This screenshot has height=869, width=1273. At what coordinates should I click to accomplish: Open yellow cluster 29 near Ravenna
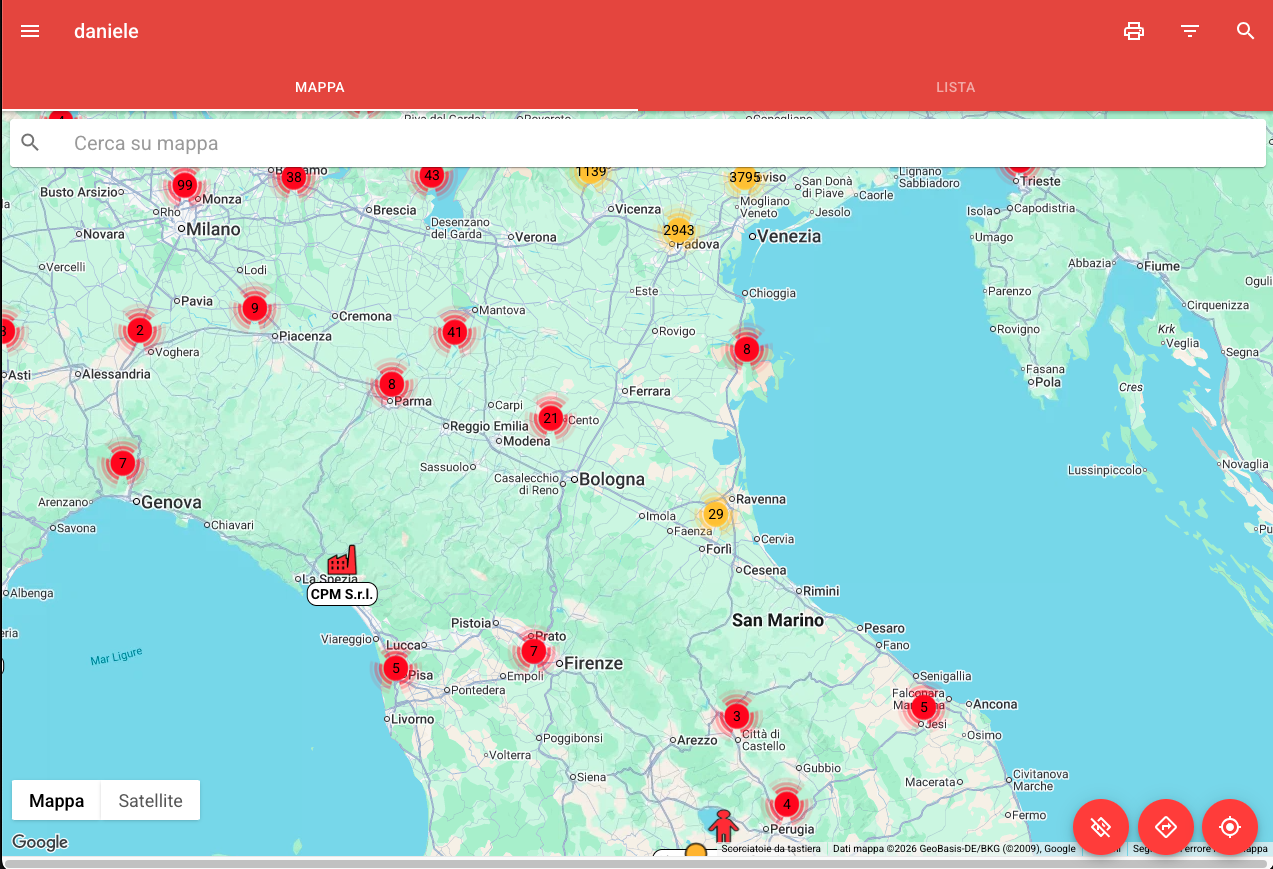(x=715, y=515)
